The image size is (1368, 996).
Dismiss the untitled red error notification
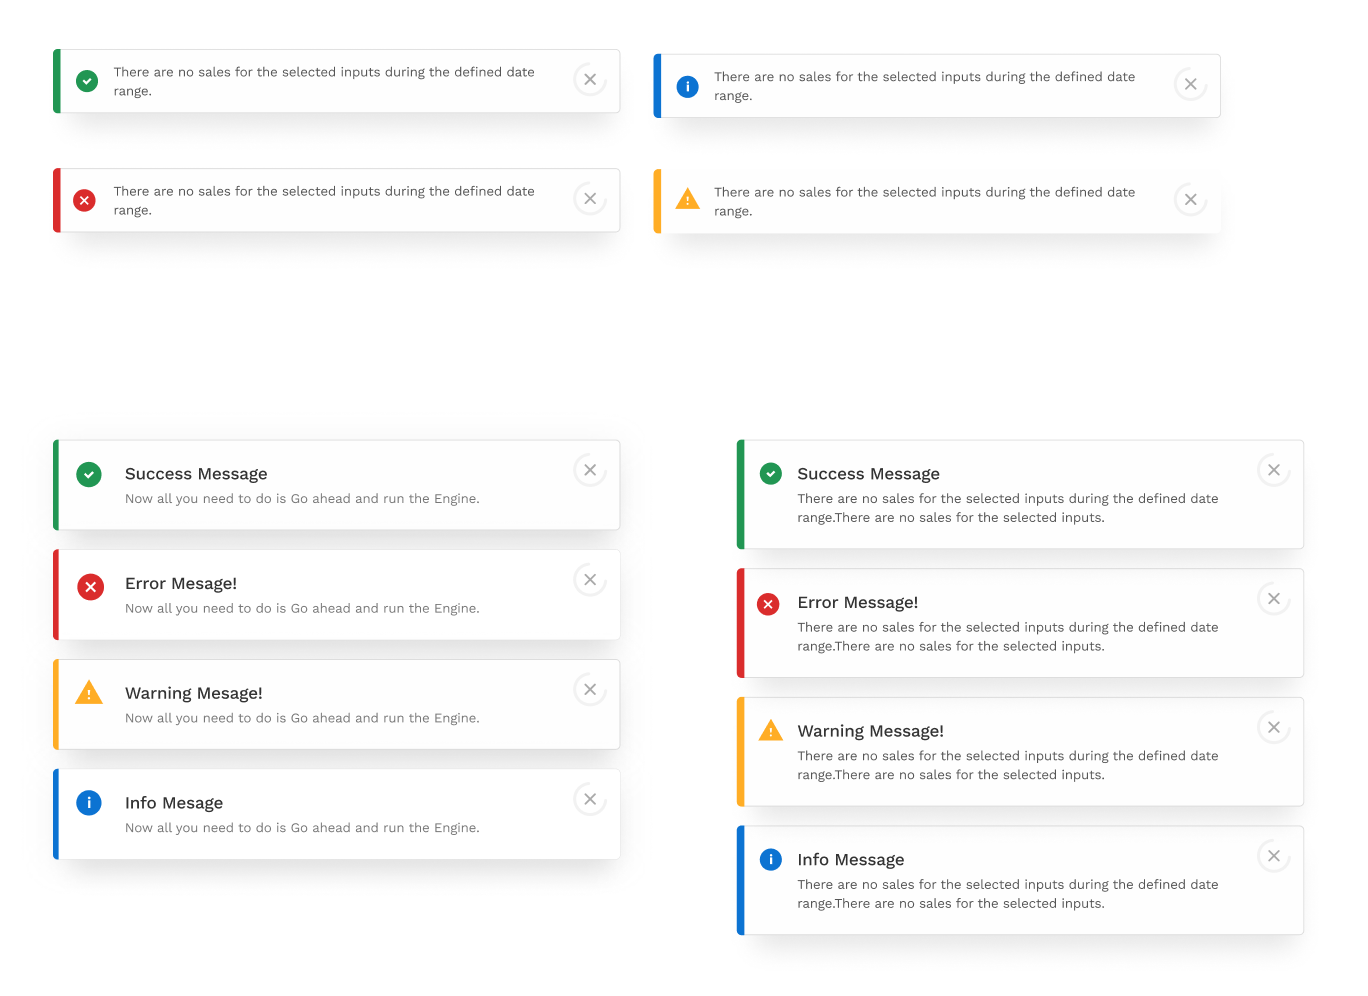[590, 199]
